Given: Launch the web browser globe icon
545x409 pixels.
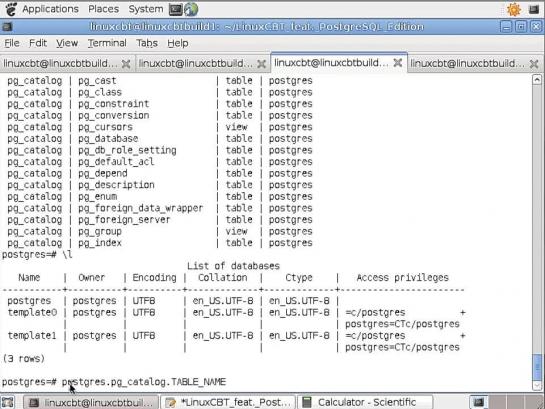Looking at the screenshot, I should tap(191, 9).
